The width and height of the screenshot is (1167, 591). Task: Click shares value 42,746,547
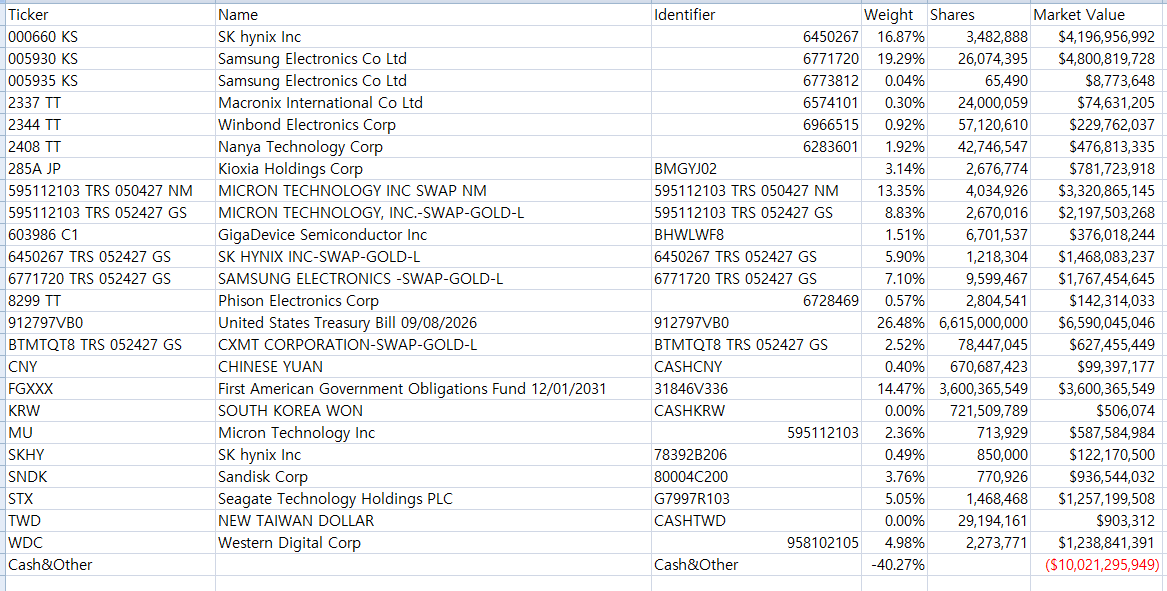click(x=979, y=147)
